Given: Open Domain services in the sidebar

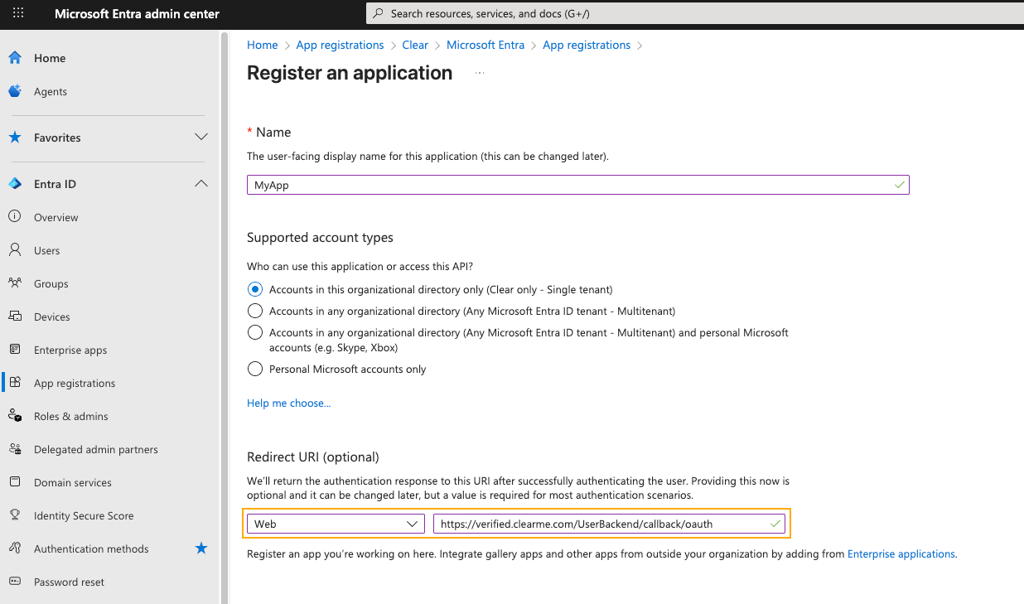Looking at the screenshot, I should (72, 483).
